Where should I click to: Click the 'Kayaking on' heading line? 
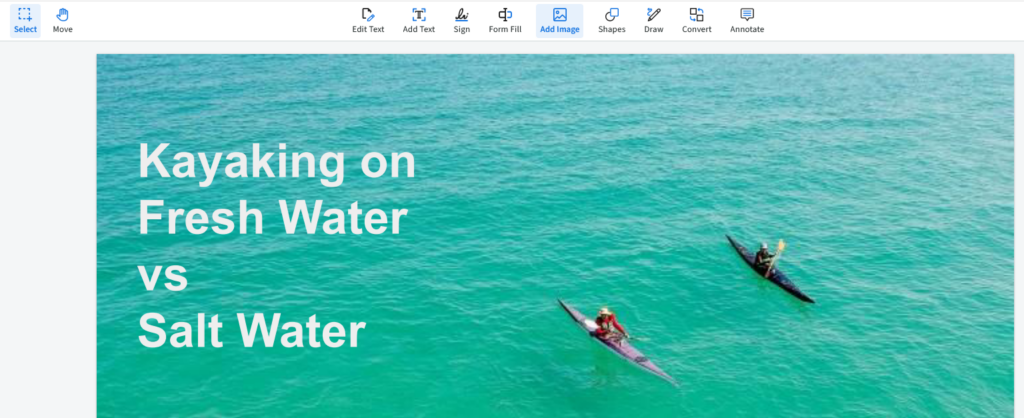[x=277, y=163]
